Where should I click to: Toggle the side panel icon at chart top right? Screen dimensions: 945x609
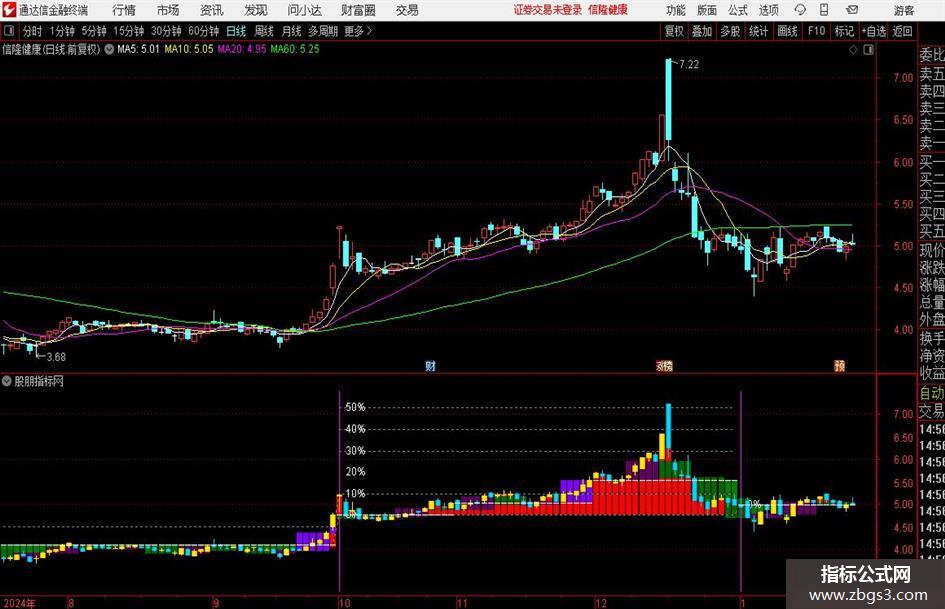868,50
